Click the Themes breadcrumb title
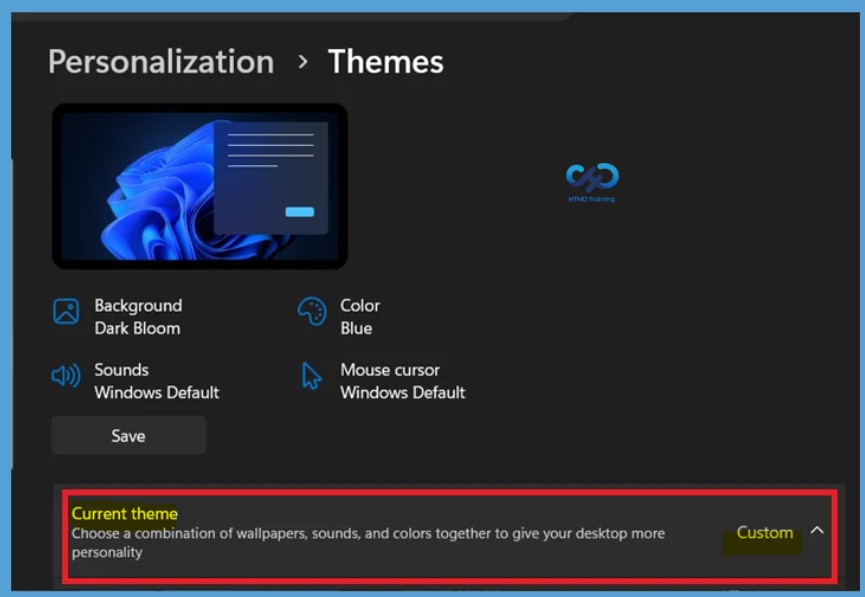865x597 pixels. coord(386,61)
